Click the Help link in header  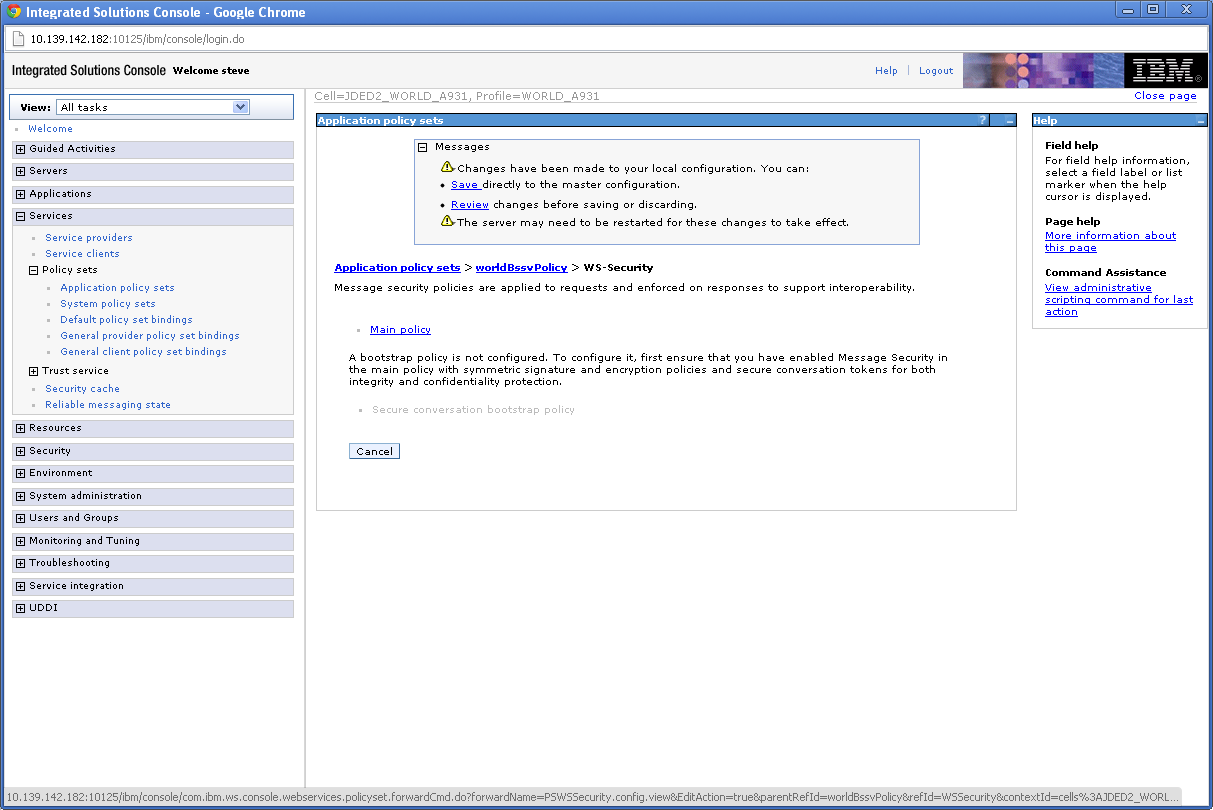[886, 71]
